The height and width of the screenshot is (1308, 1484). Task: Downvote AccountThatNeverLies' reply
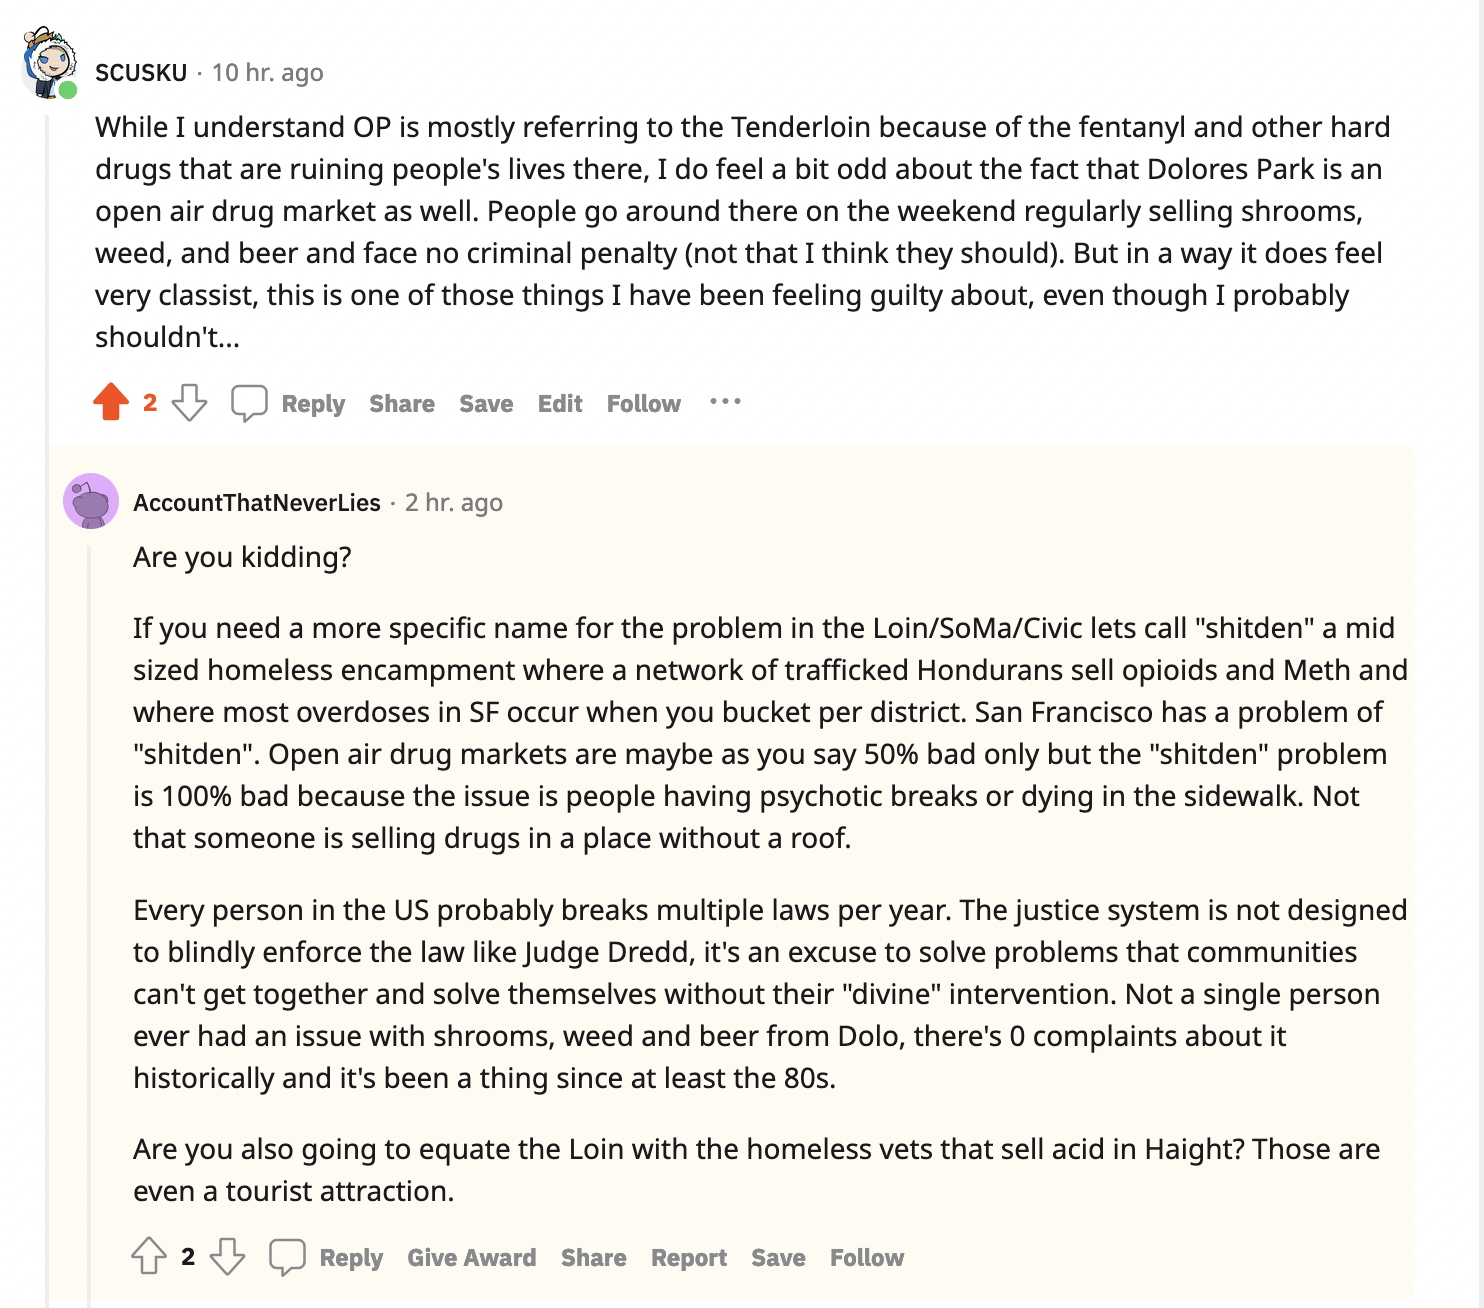point(227,1256)
